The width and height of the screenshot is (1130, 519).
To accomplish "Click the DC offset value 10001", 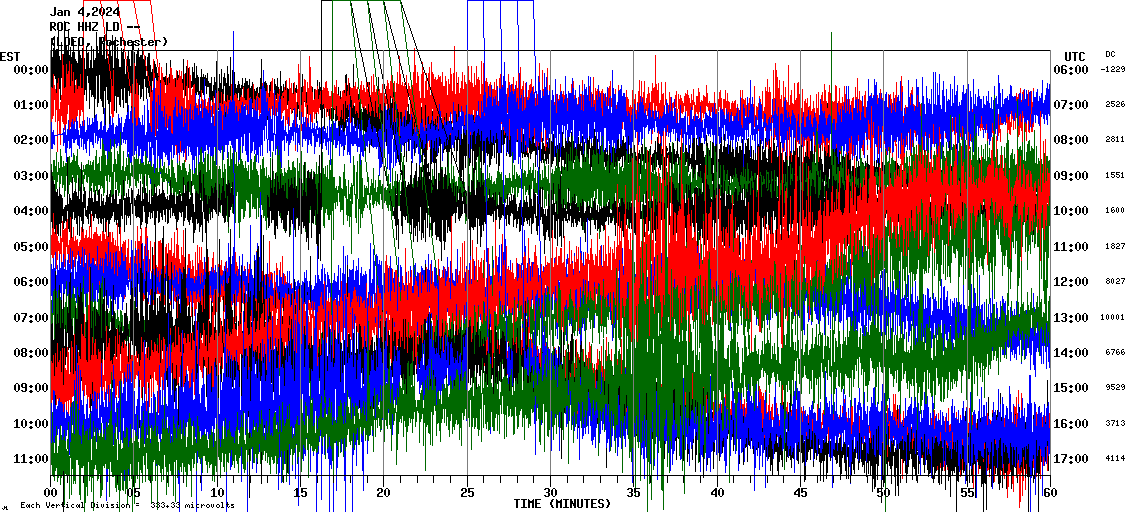I will point(1113,318).
